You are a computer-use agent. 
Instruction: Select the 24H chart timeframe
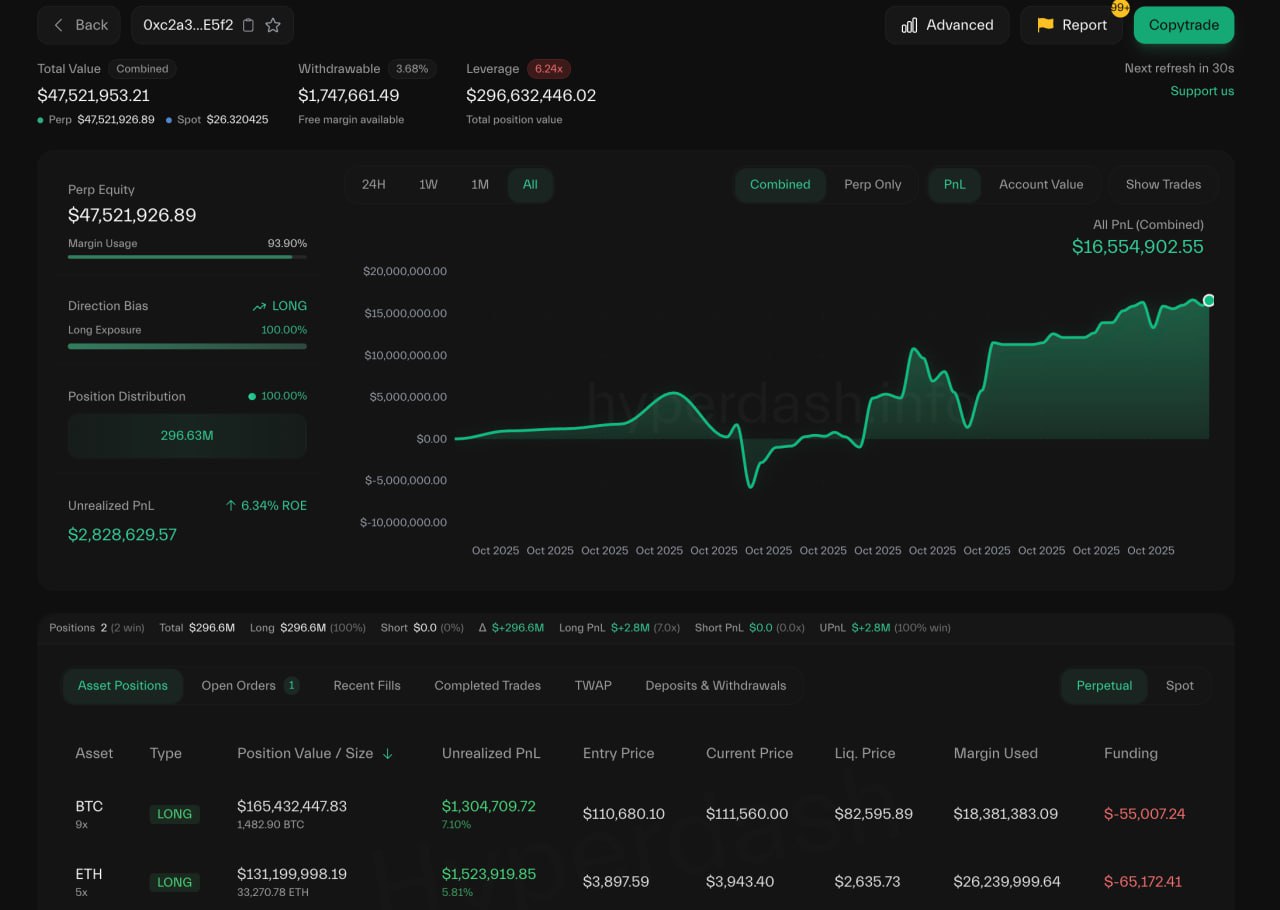coord(374,185)
